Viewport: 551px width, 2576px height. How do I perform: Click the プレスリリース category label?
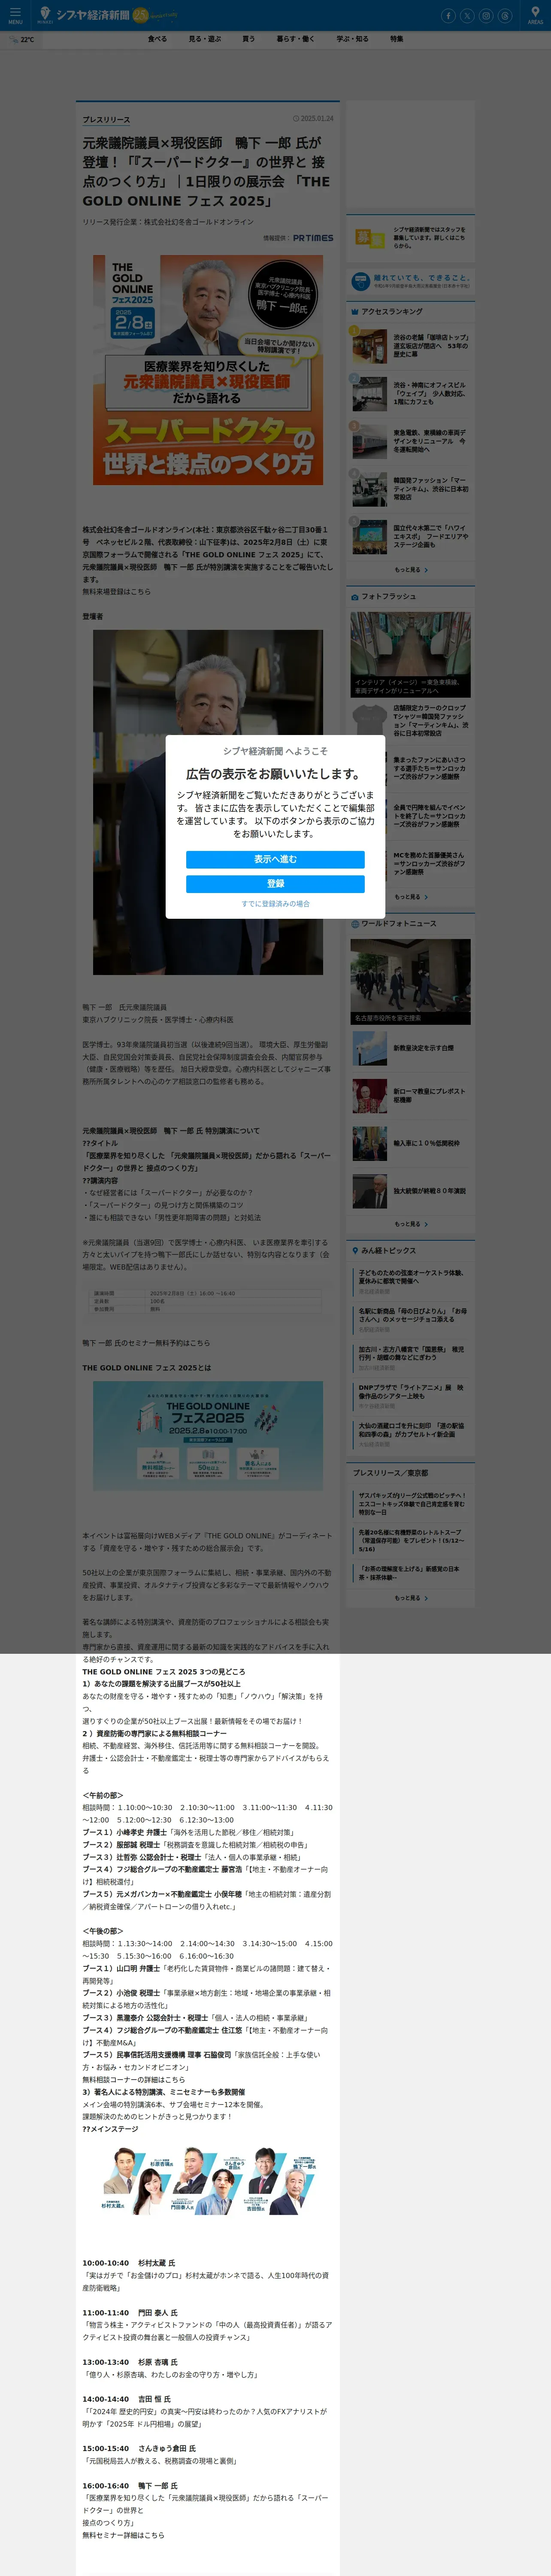pyautogui.click(x=106, y=120)
